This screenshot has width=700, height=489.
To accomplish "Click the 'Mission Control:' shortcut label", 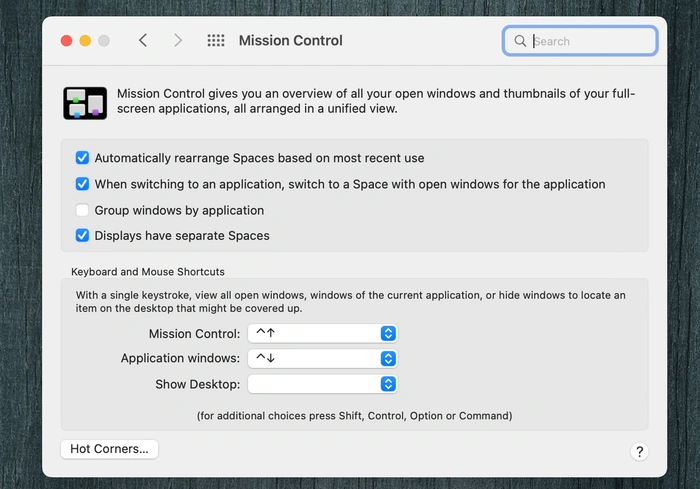I will coord(194,334).
